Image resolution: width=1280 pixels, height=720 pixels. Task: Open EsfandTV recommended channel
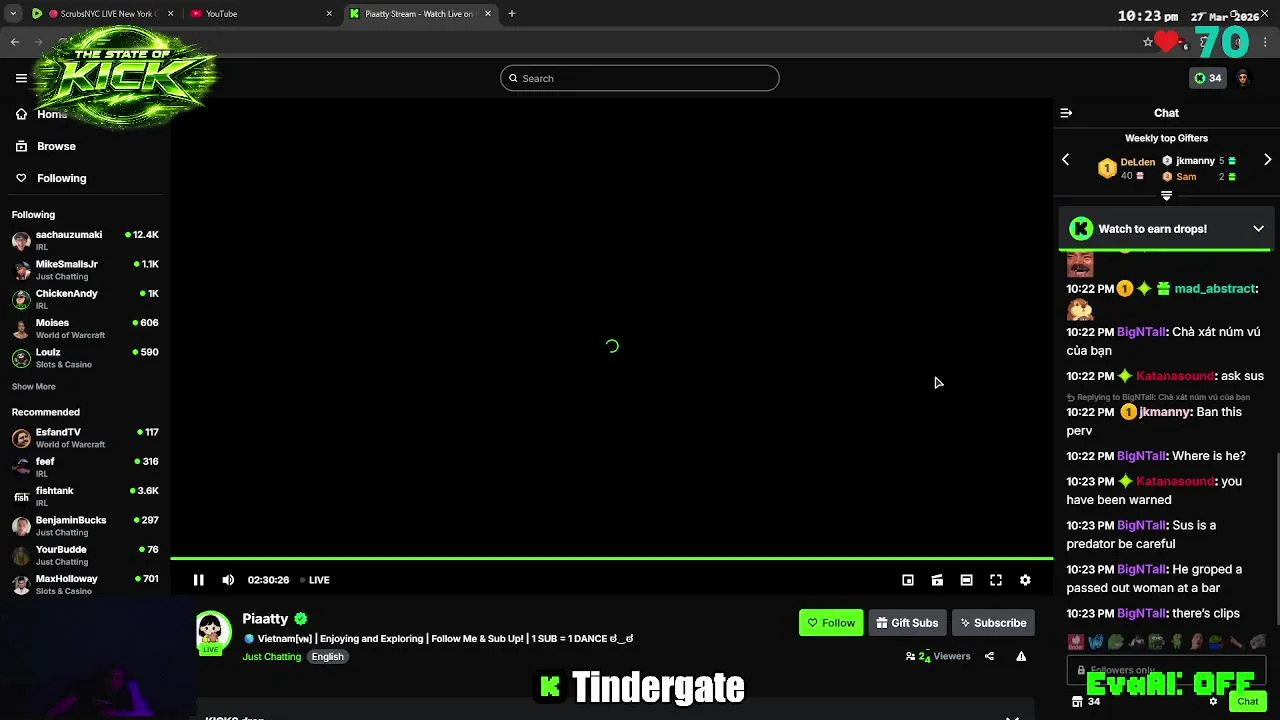tap(85, 438)
